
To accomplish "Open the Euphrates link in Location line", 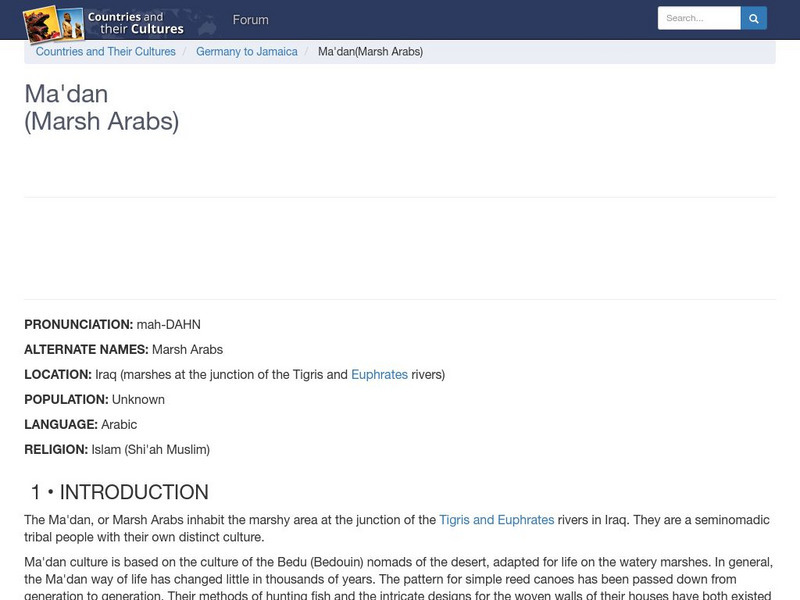I will click(379, 375).
